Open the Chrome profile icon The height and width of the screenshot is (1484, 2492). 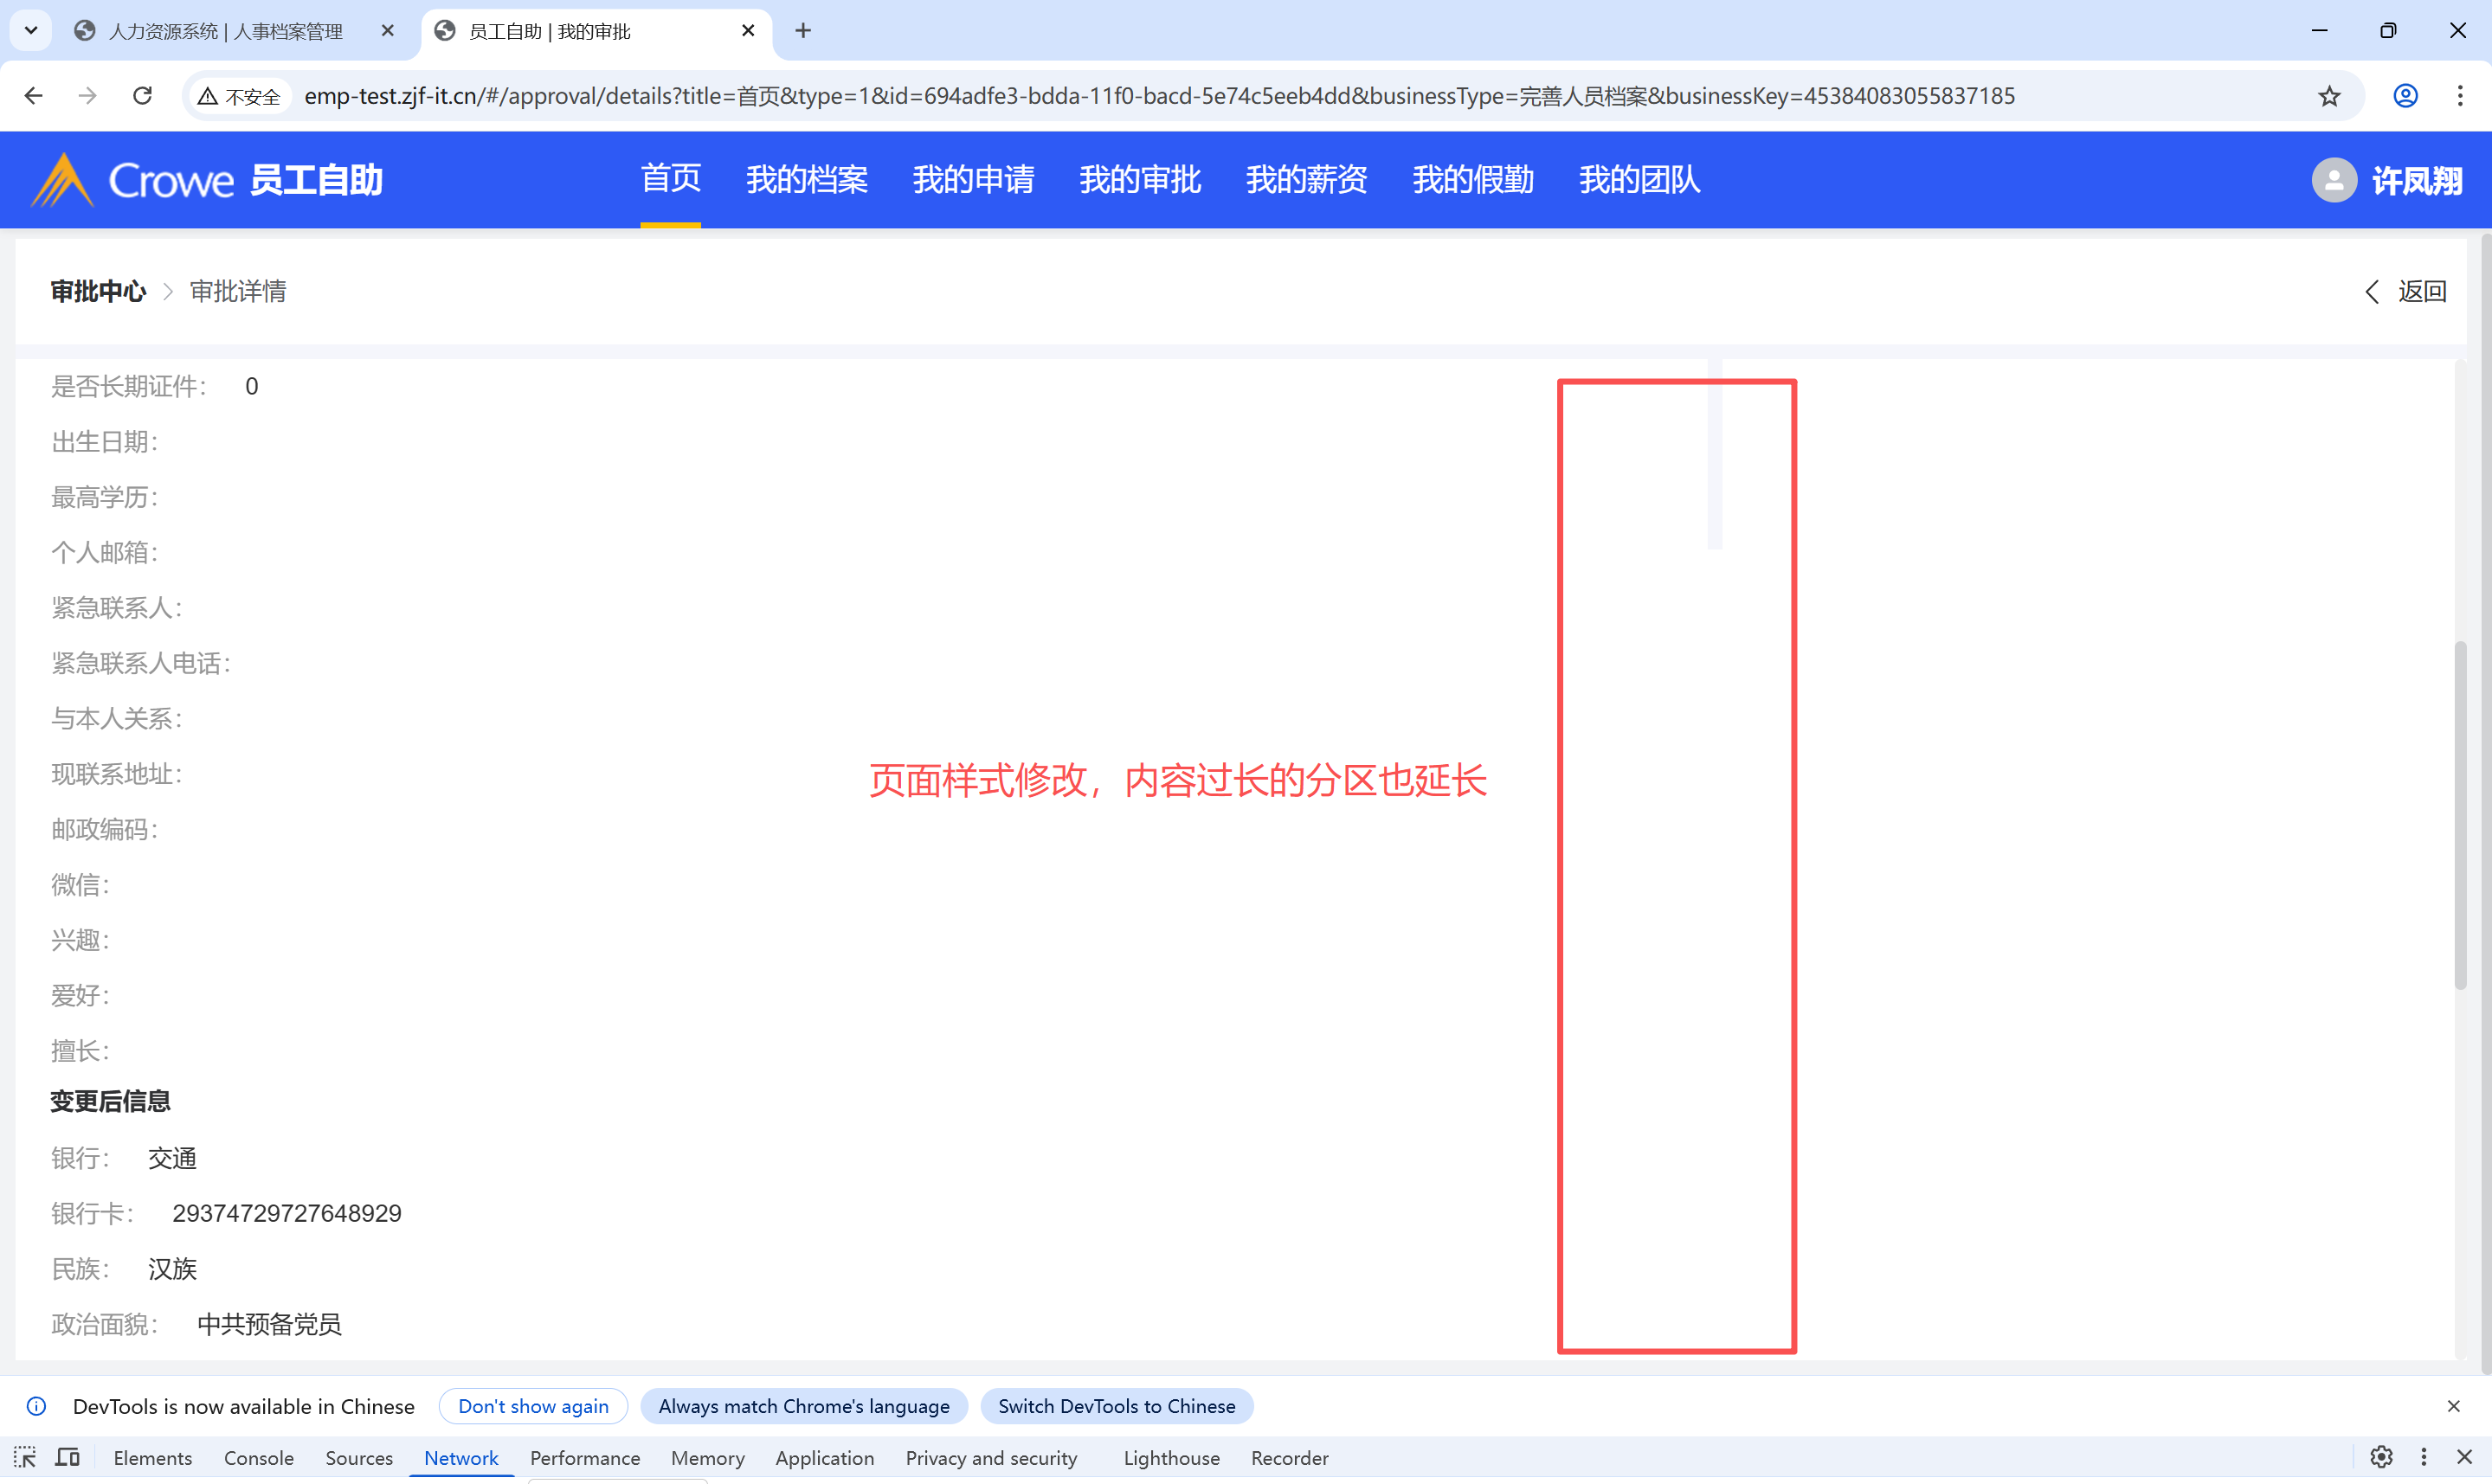tap(2405, 96)
